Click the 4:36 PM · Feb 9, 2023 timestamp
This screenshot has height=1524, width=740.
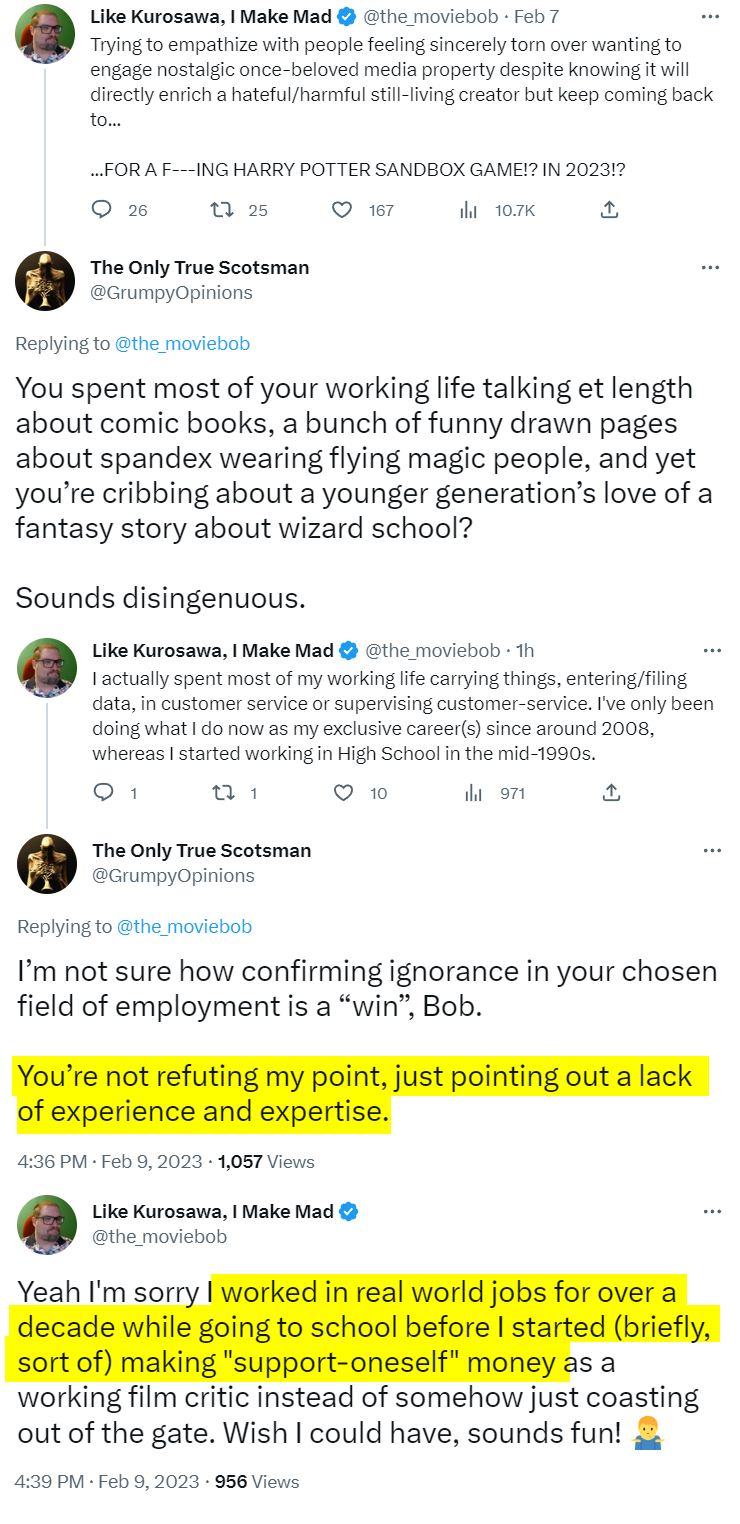click(110, 1162)
